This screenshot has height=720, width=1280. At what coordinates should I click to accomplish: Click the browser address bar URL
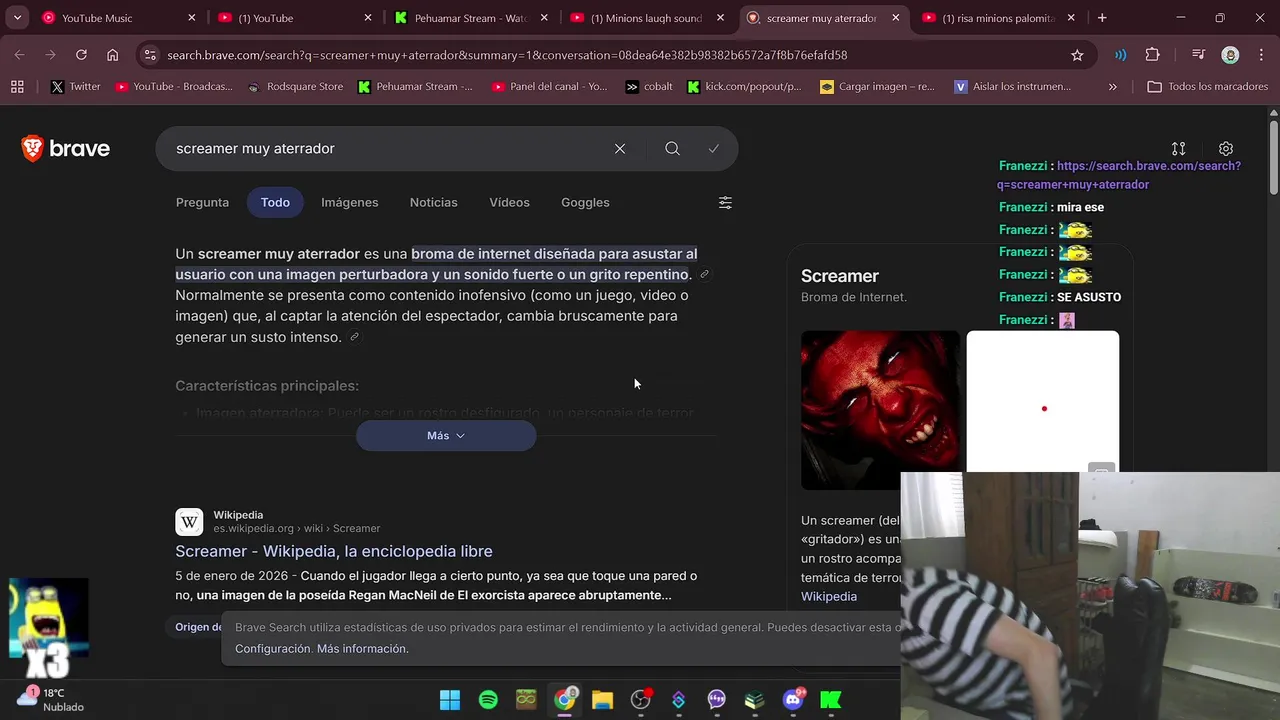click(507, 55)
